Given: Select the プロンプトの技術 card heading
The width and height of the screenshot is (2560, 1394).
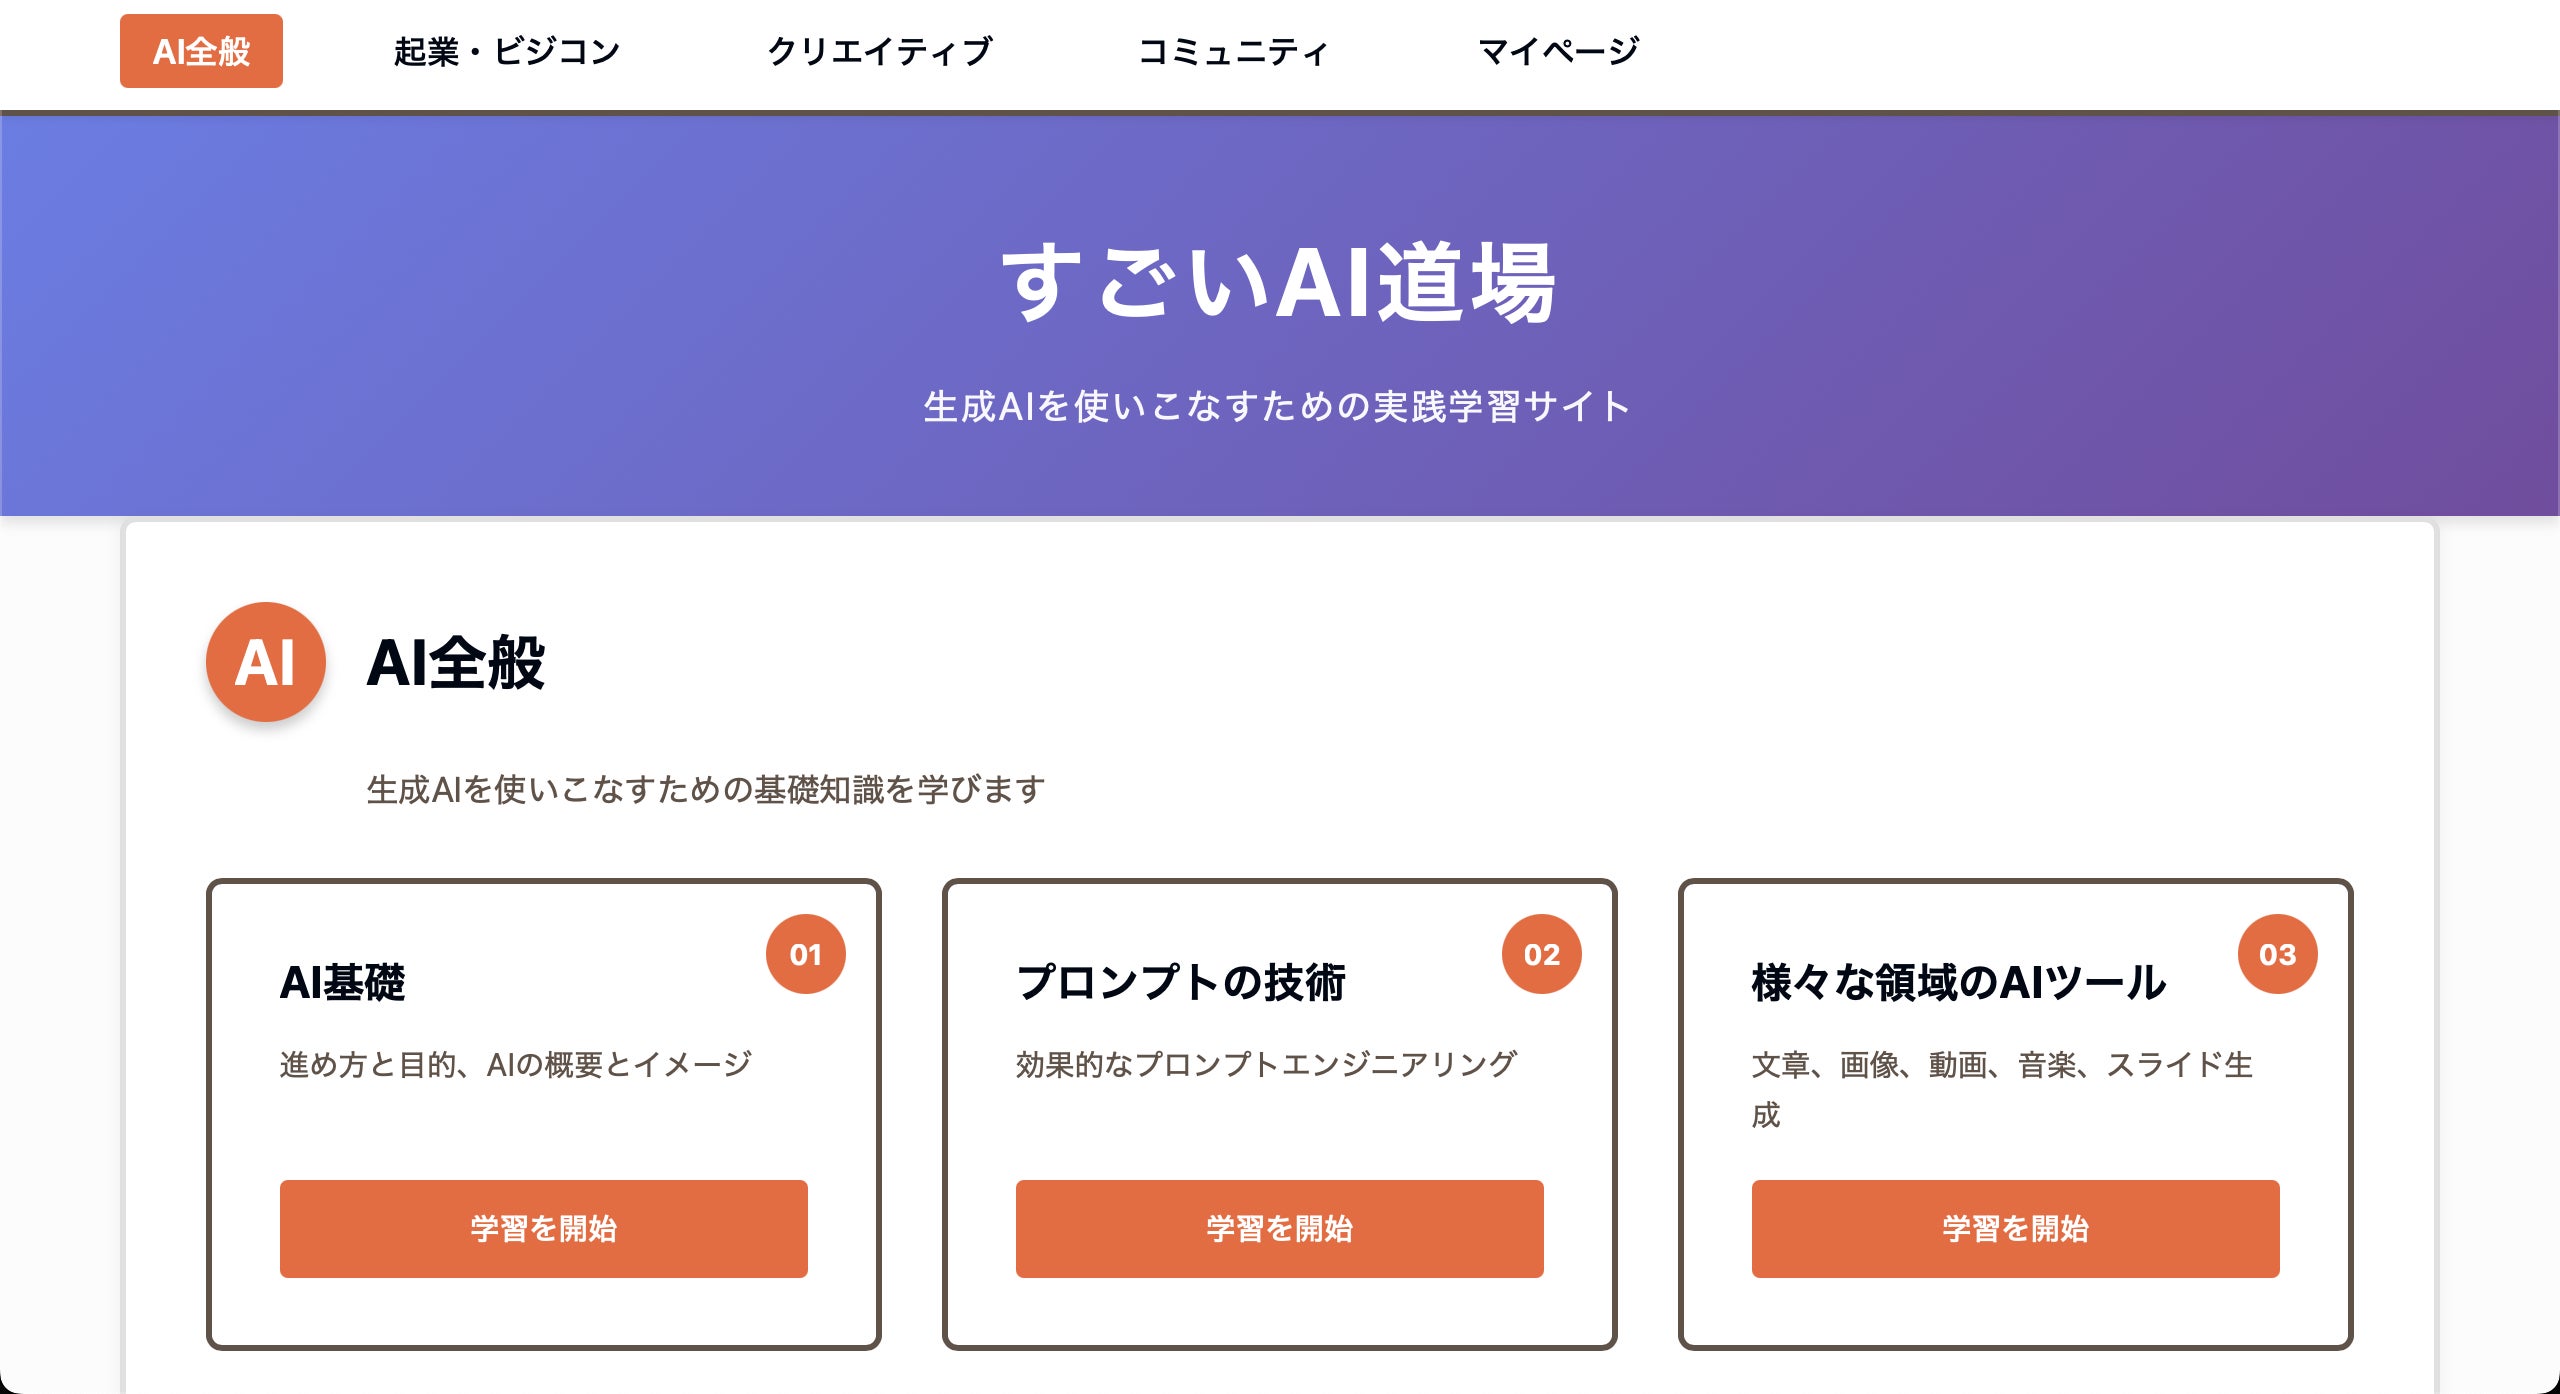Looking at the screenshot, I should (x=1181, y=982).
